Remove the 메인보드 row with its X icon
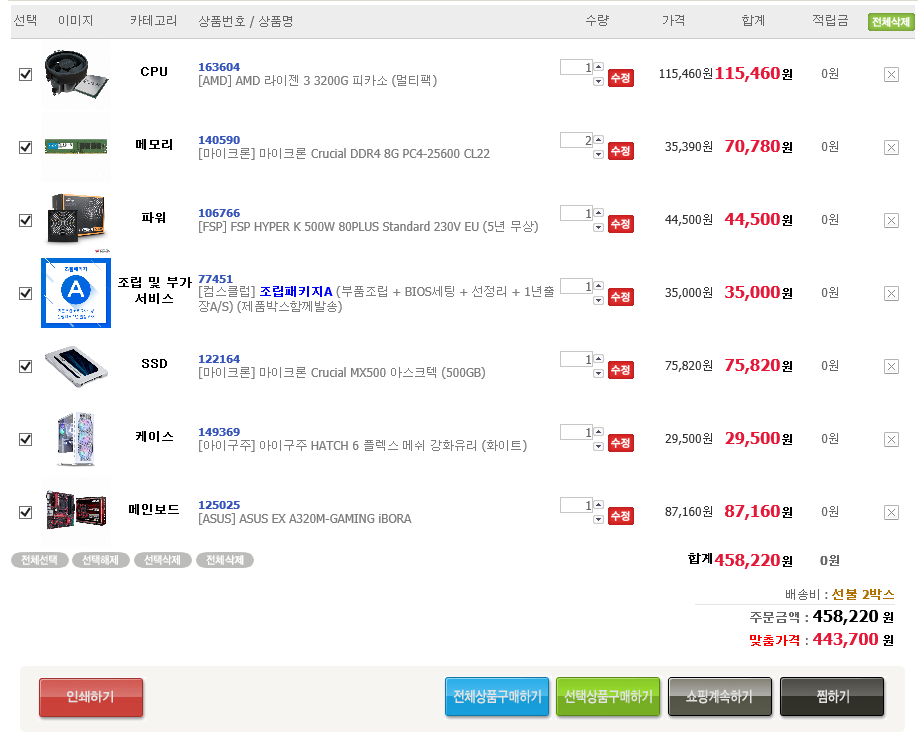This screenshot has height=755, width=918. 891,513
